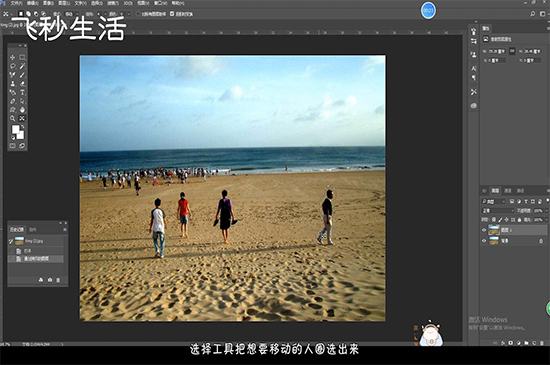Select the Lasso tool
Viewport: 550px width, 365px height.
[x=13, y=66]
